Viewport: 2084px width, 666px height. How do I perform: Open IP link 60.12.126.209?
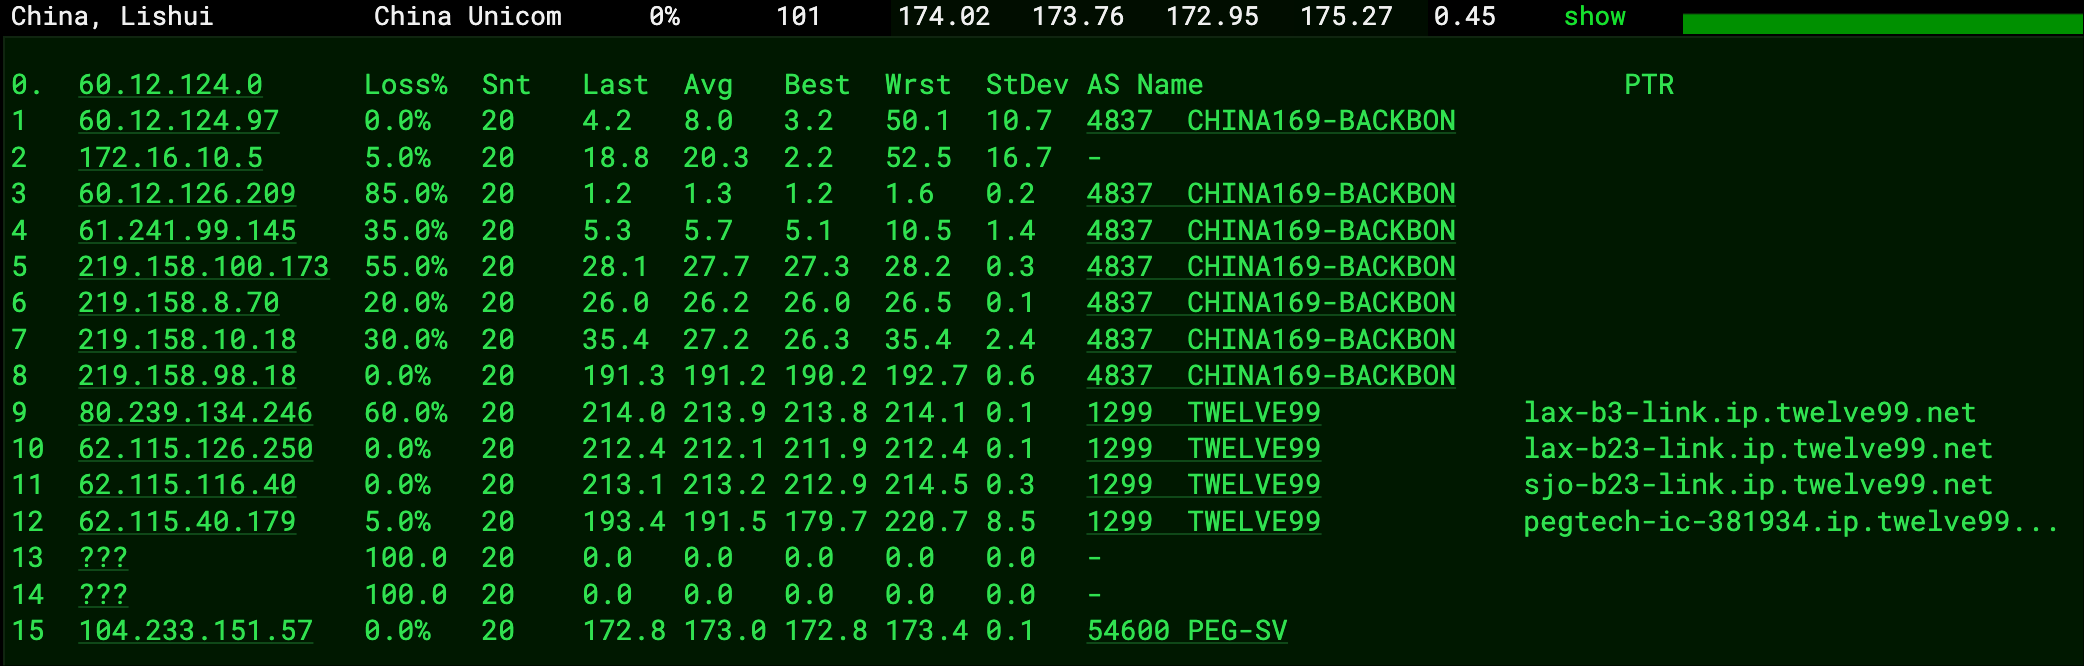(187, 194)
